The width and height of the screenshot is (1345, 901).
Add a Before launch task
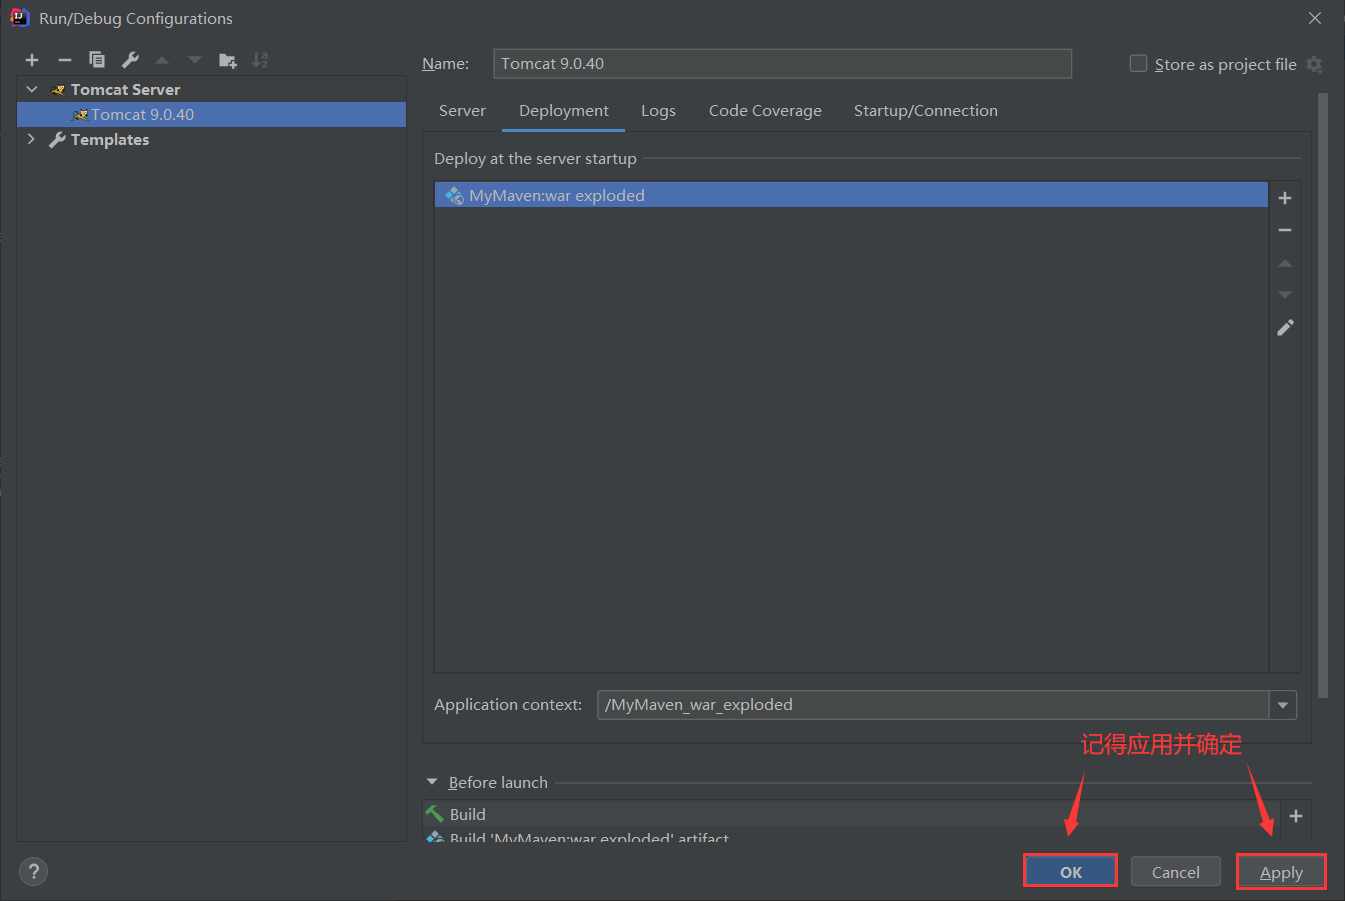pyautogui.click(x=1296, y=816)
